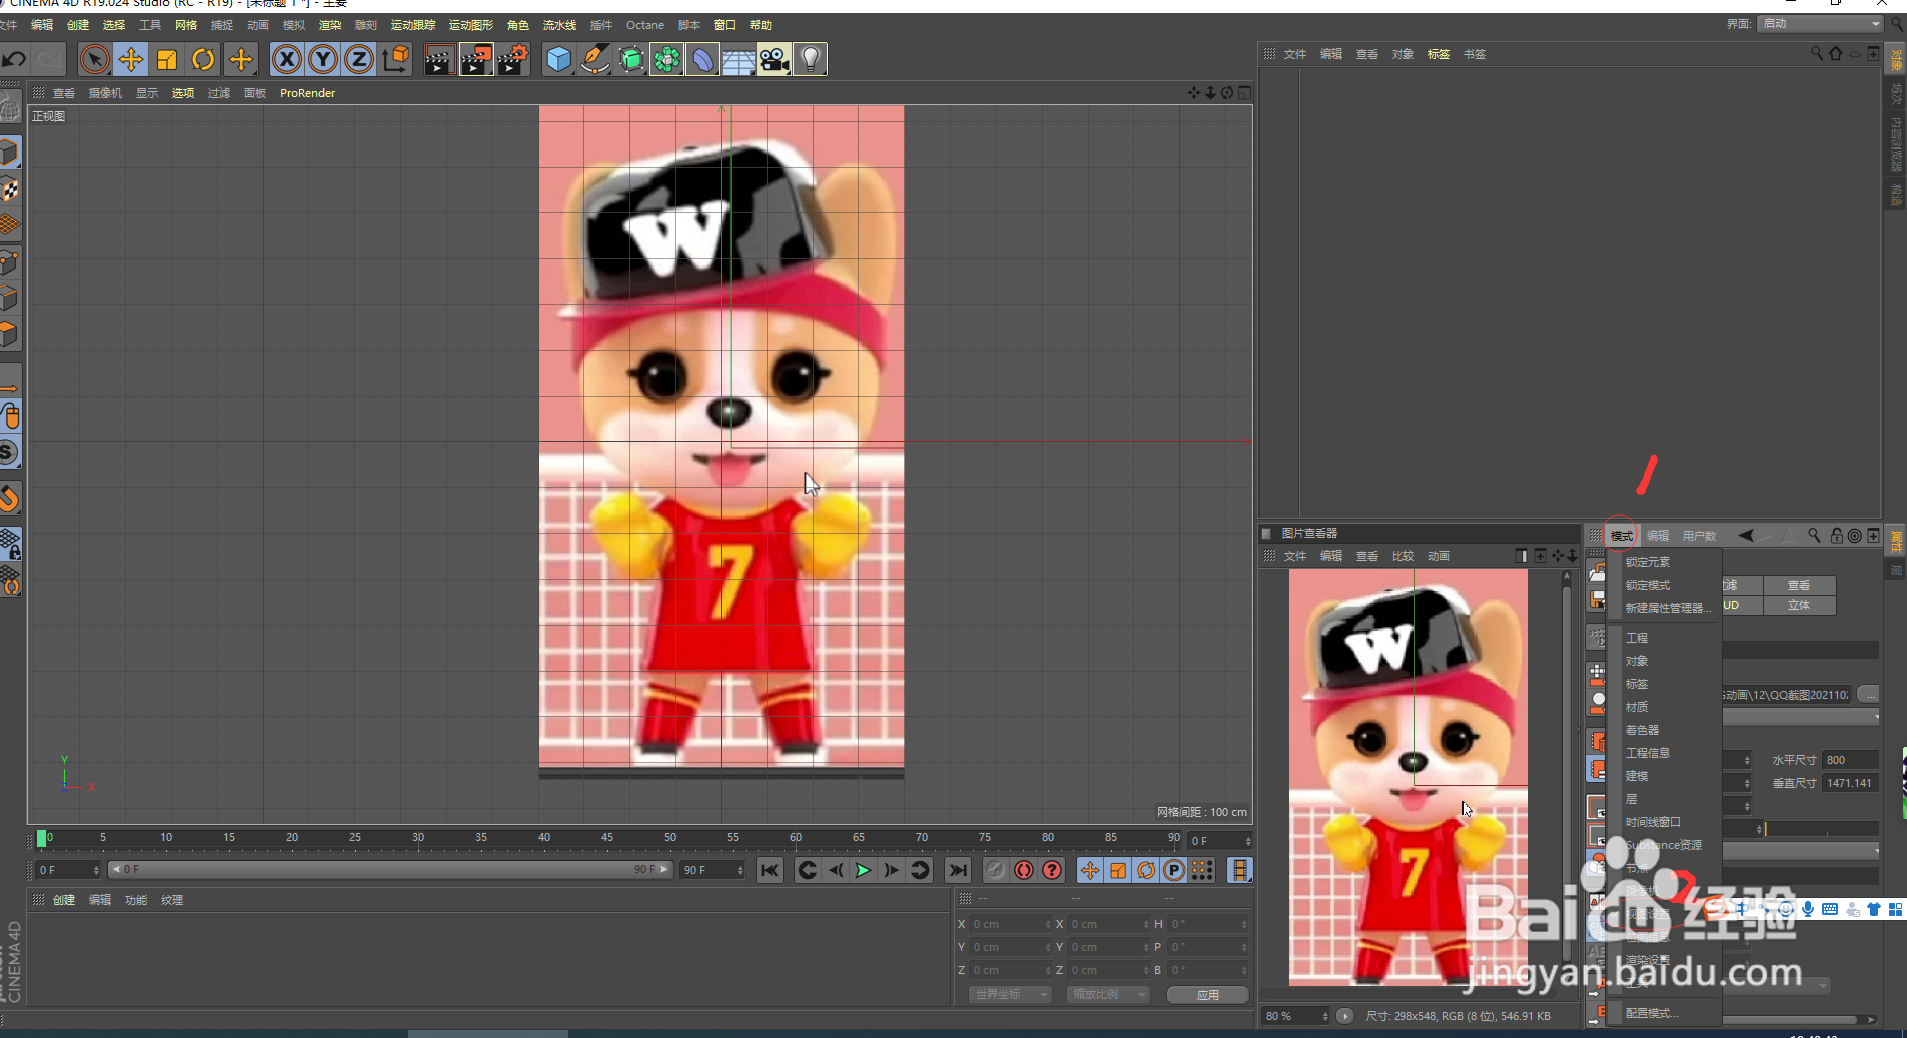Play the animation forward
Viewport: 1907px width, 1038px height.
(863, 870)
